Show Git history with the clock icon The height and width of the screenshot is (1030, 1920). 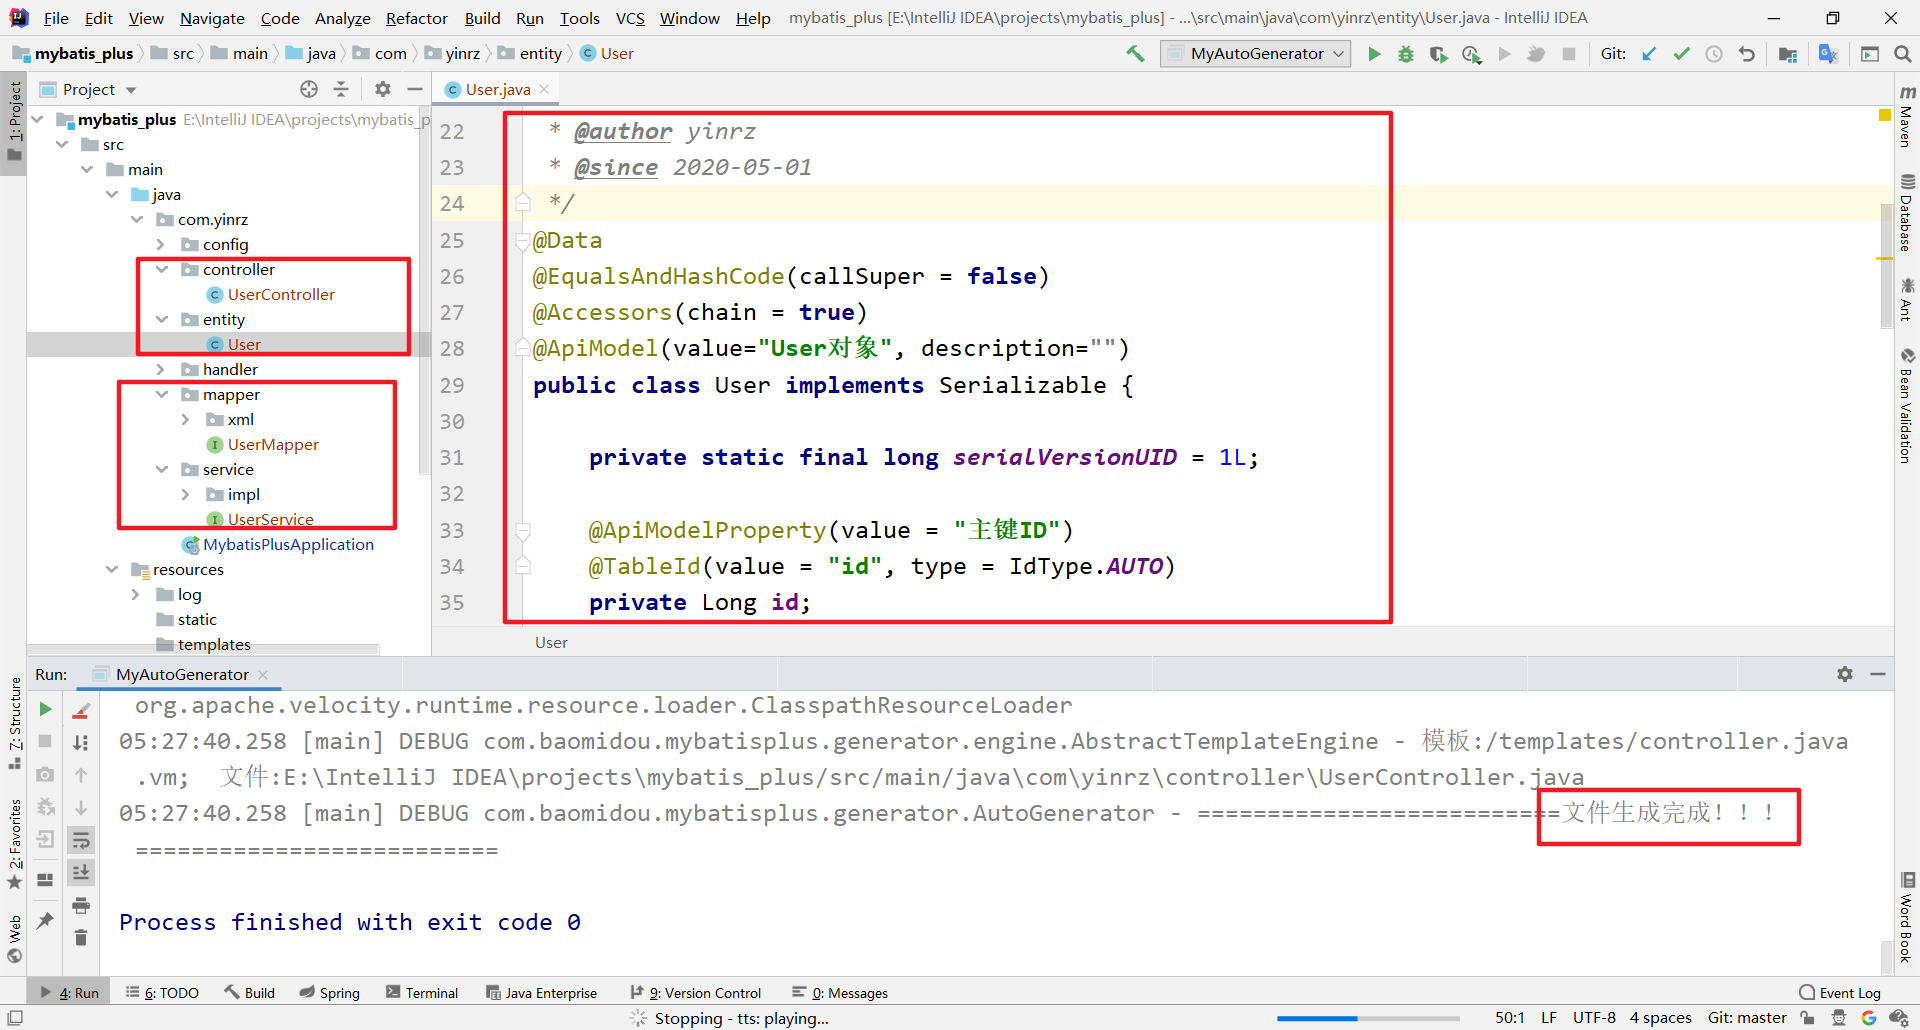(1714, 54)
